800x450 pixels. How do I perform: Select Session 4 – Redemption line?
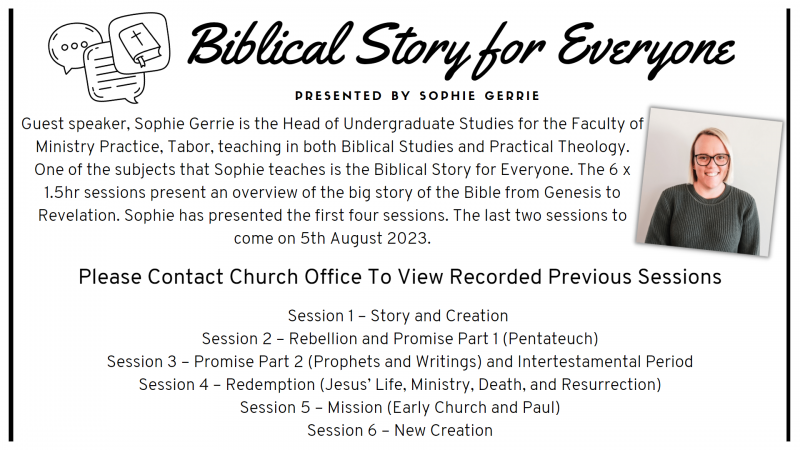click(x=399, y=385)
